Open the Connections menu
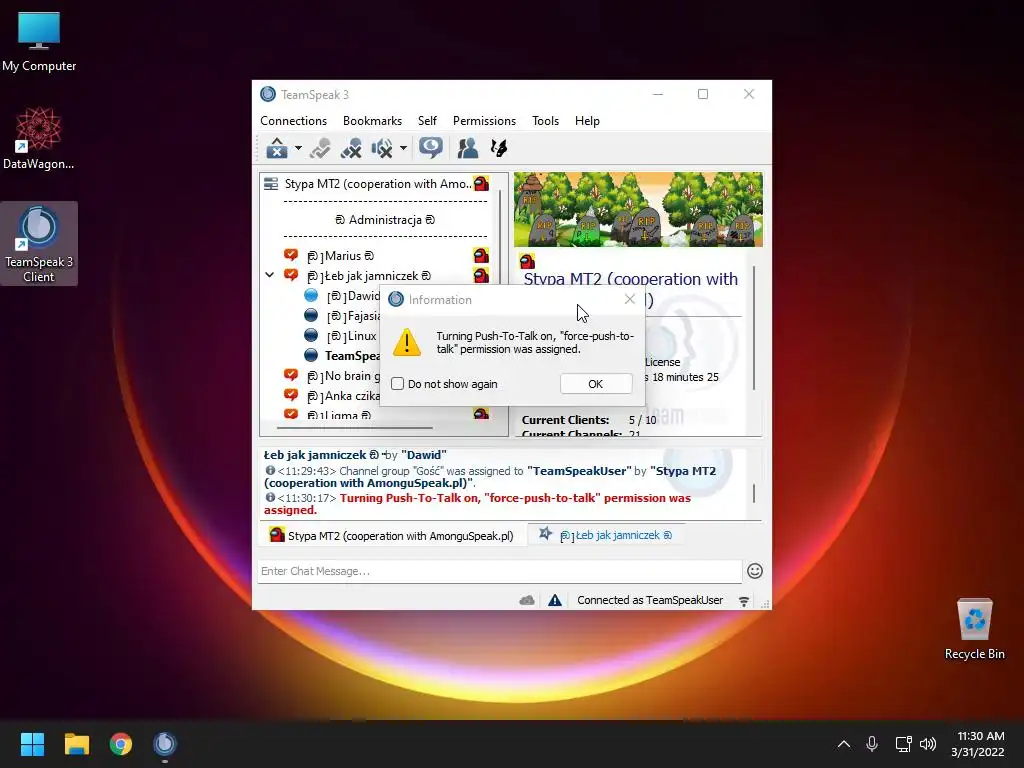The width and height of the screenshot is (1024, 768). pos(293,121)
